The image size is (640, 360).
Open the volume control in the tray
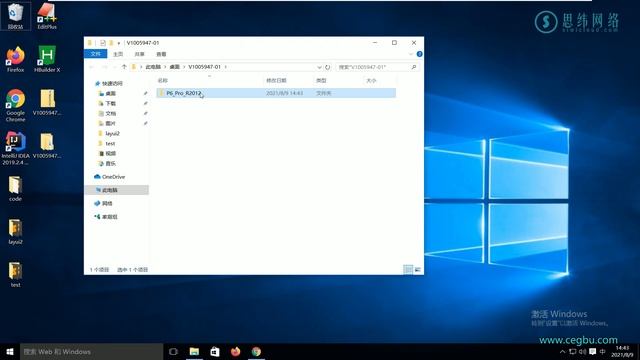[x=582, y=352]
